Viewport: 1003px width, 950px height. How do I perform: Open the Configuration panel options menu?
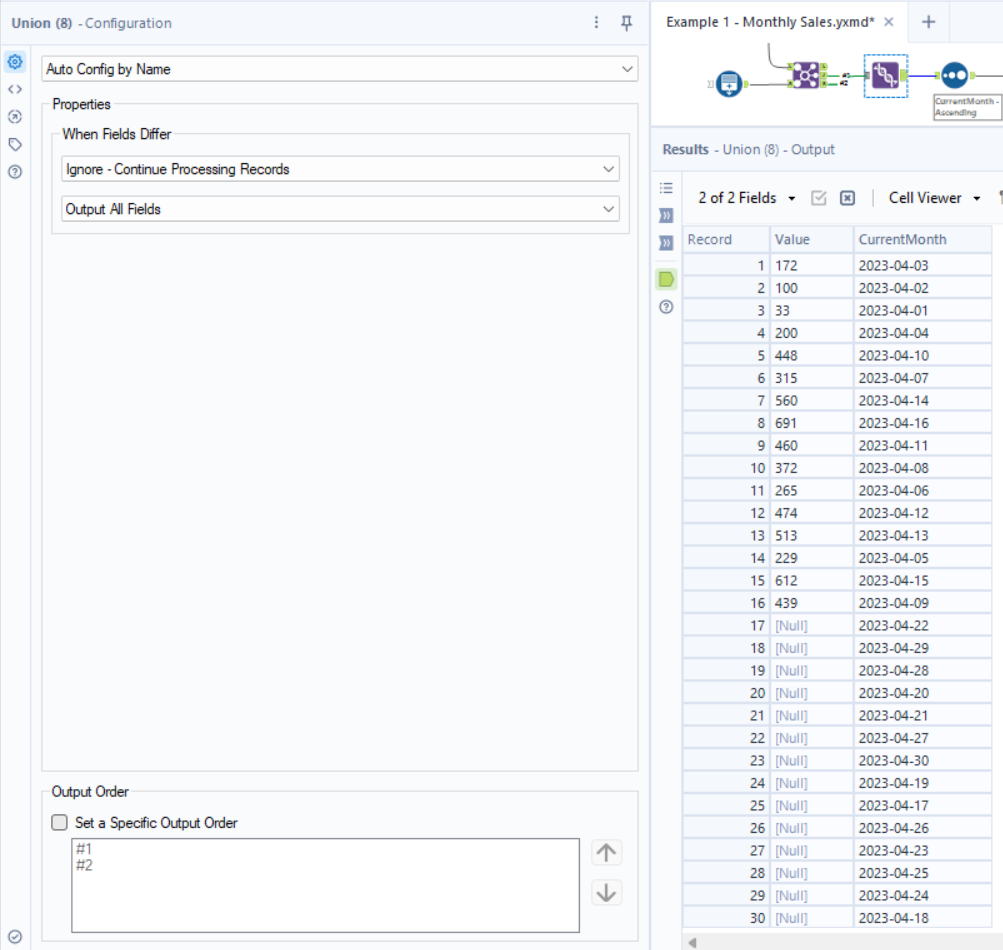coord(597,22)
